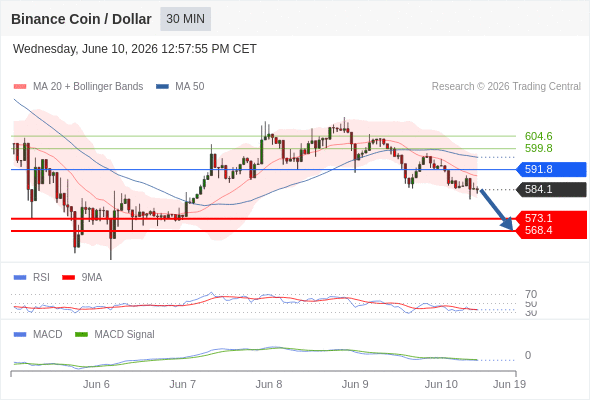Click the MACD zero level label
This screenshot has height=400, width=590.
click(x=528, y=355)
